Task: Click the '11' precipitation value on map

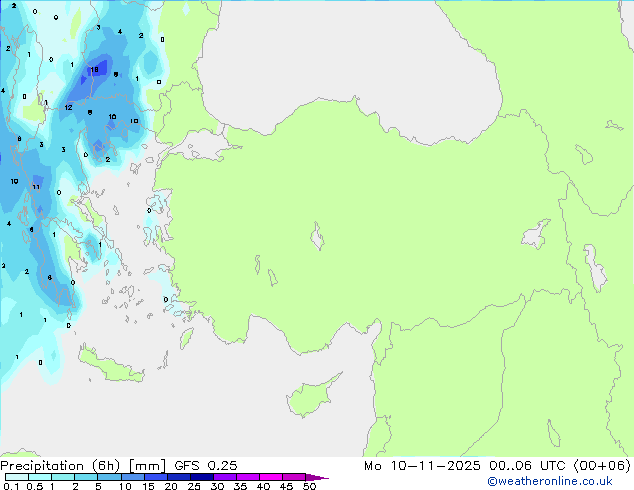Action: click(36, 187)
